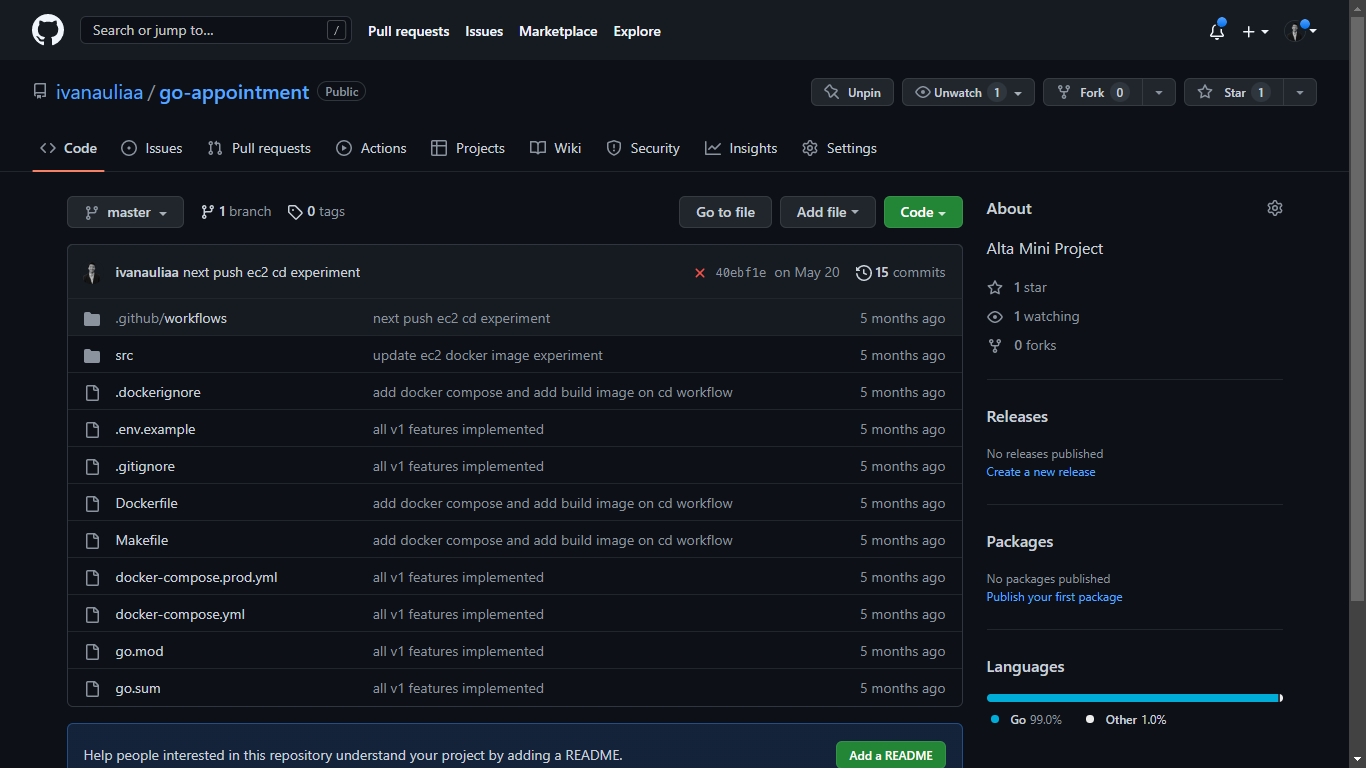Click Go to file button

coord(725,212)
